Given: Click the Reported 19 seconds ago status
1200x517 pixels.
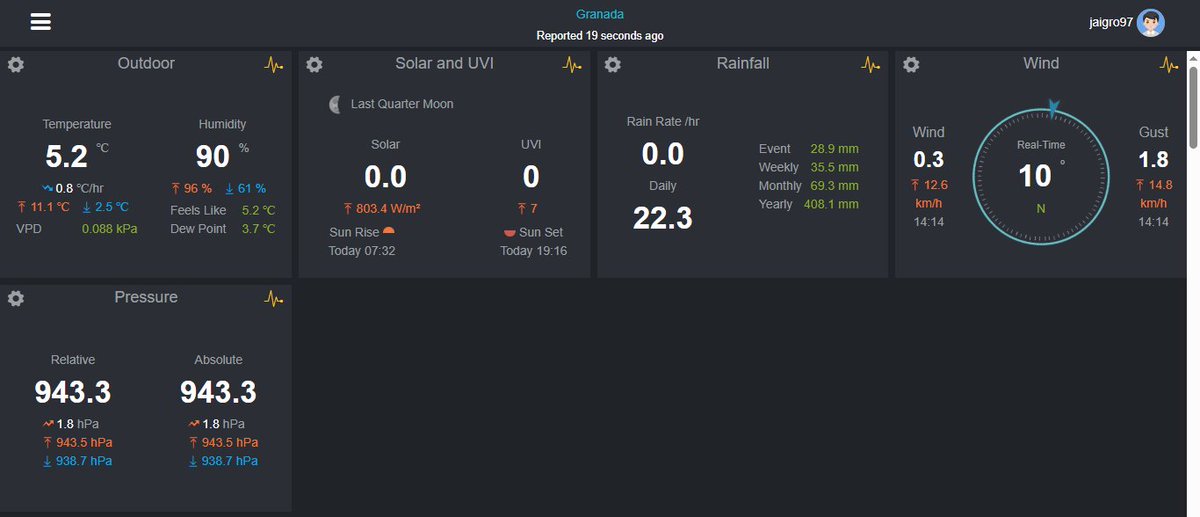Looking at the screenshot, I should coord(600,36).
